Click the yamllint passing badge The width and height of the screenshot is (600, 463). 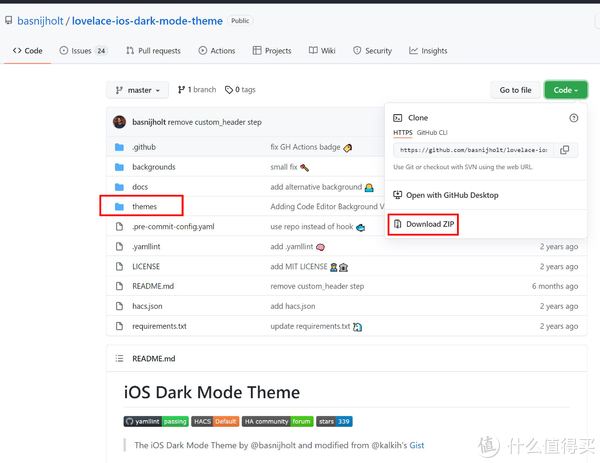(157, 421)
